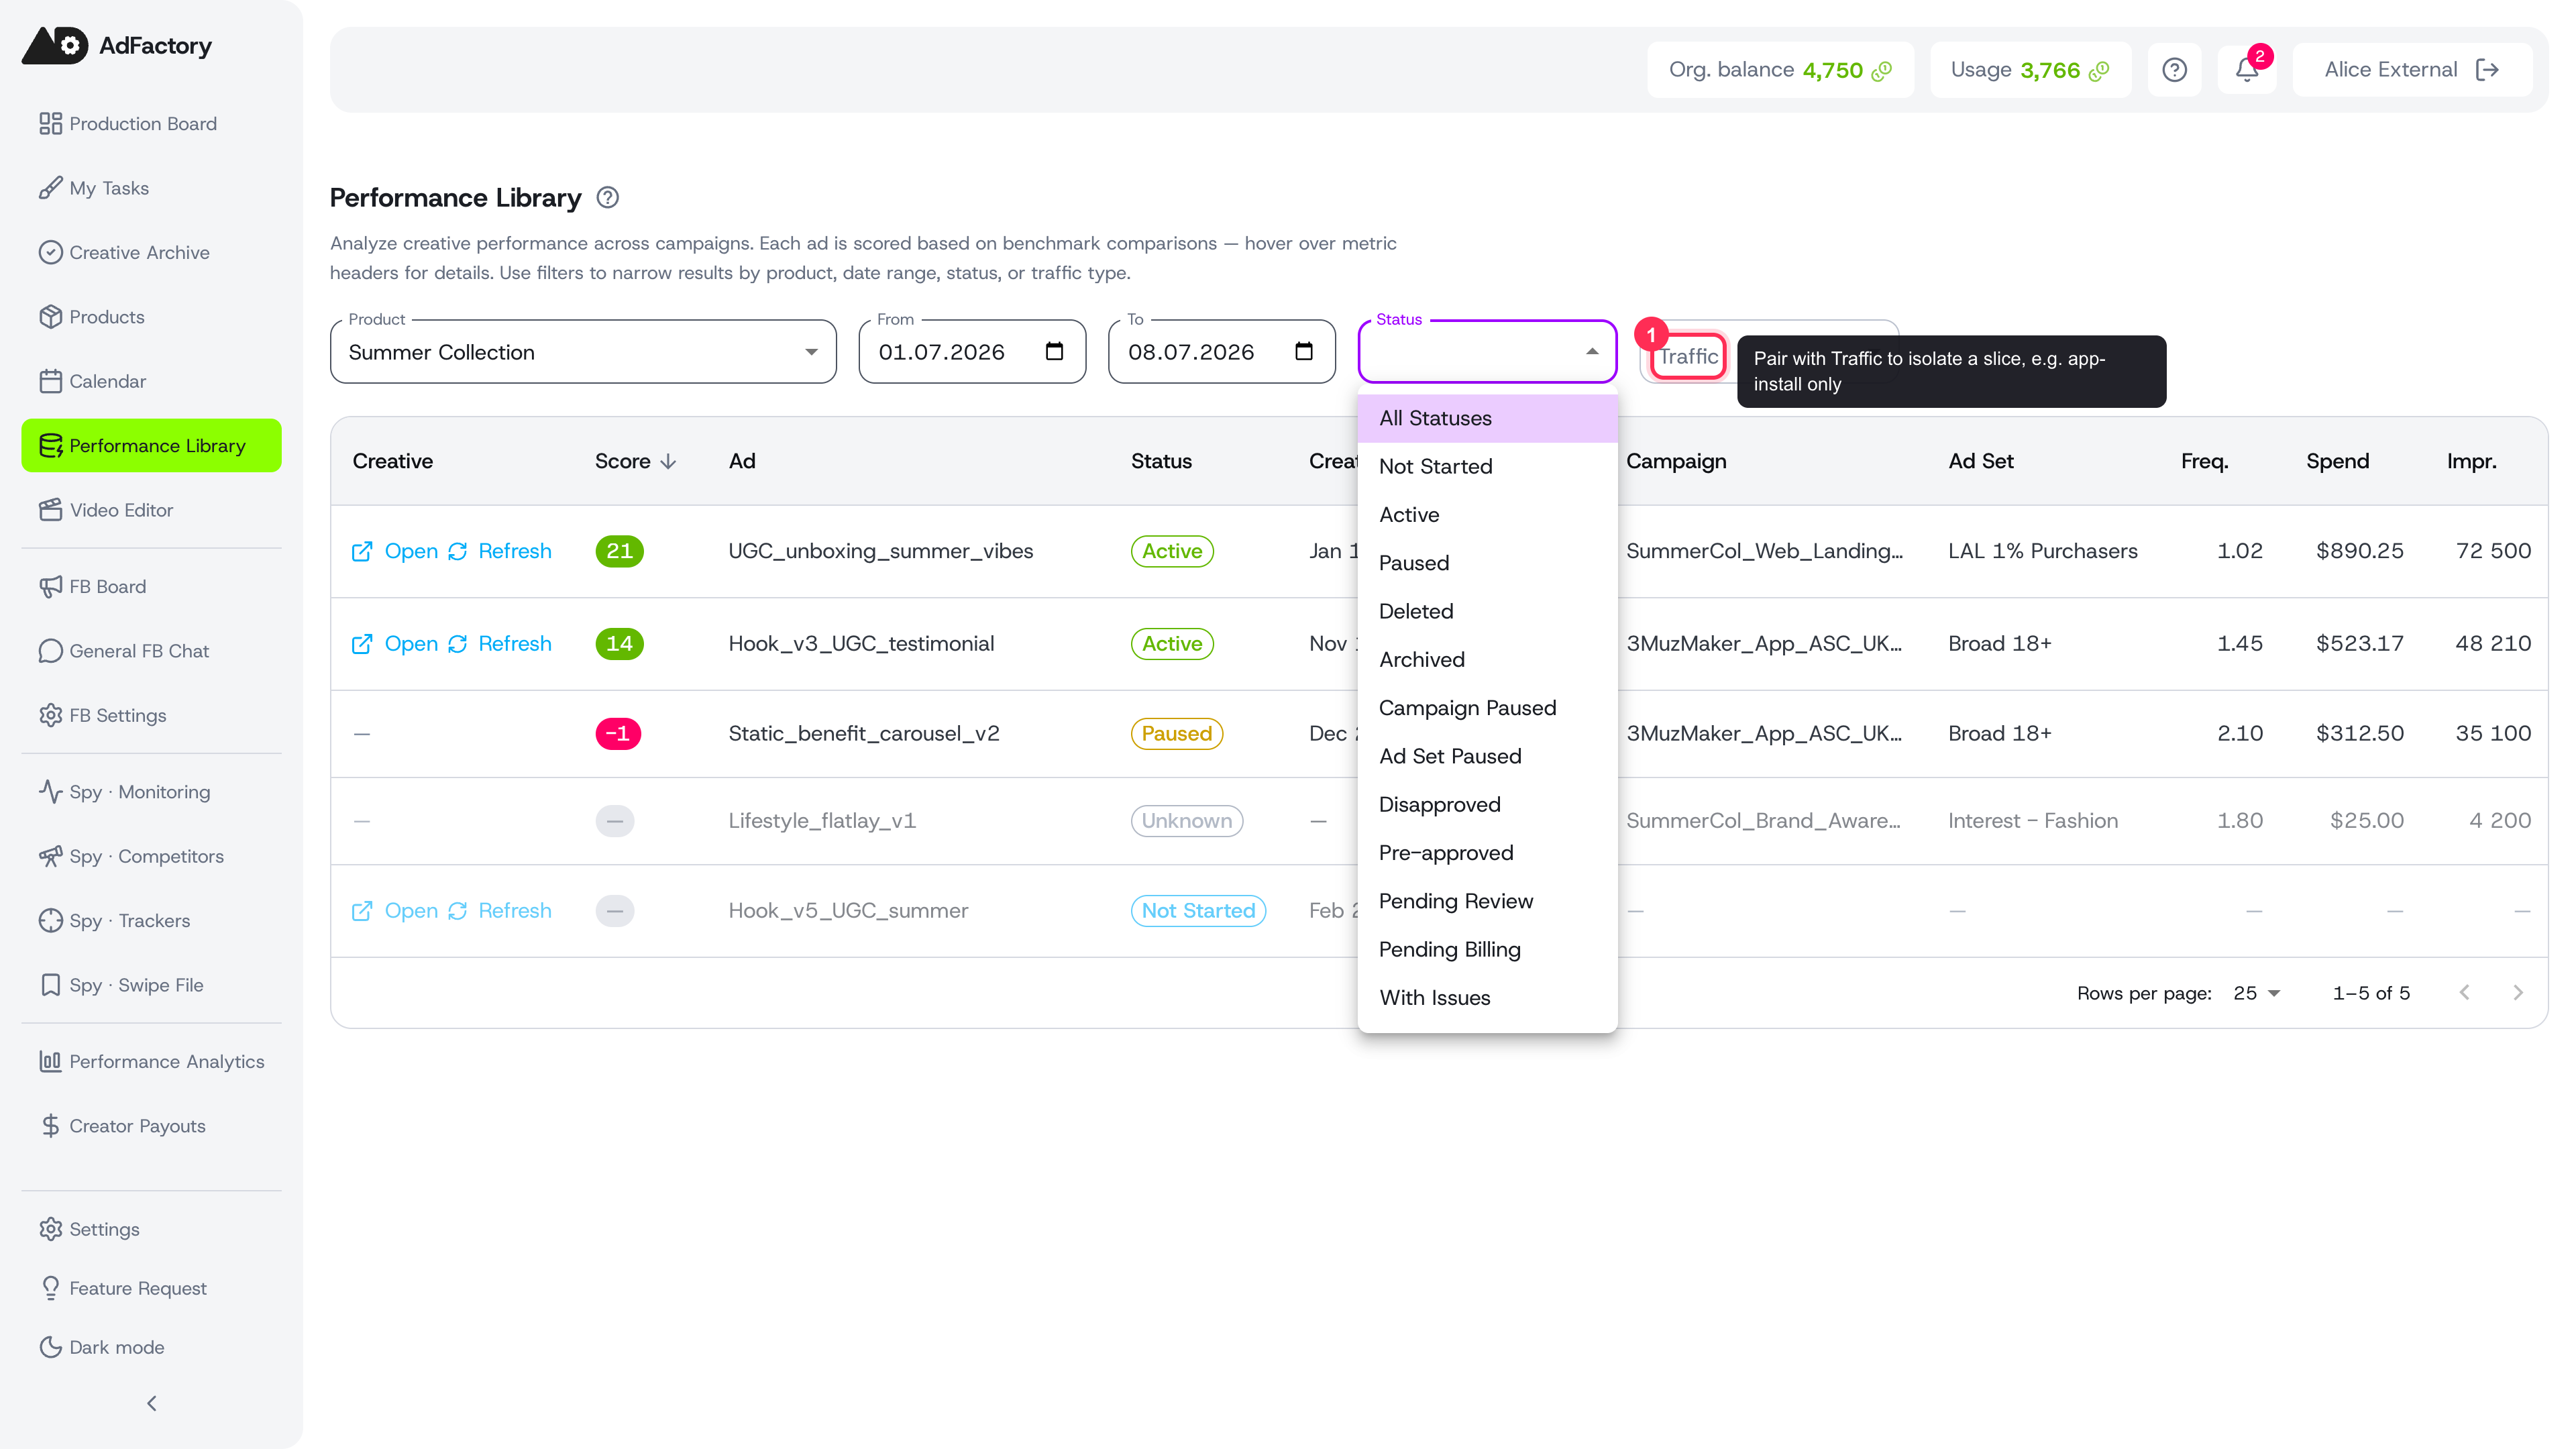Click Open icon for UGC_unboxing_summer_vibes row
The image size is (2576, 1449).
[362, 551]
